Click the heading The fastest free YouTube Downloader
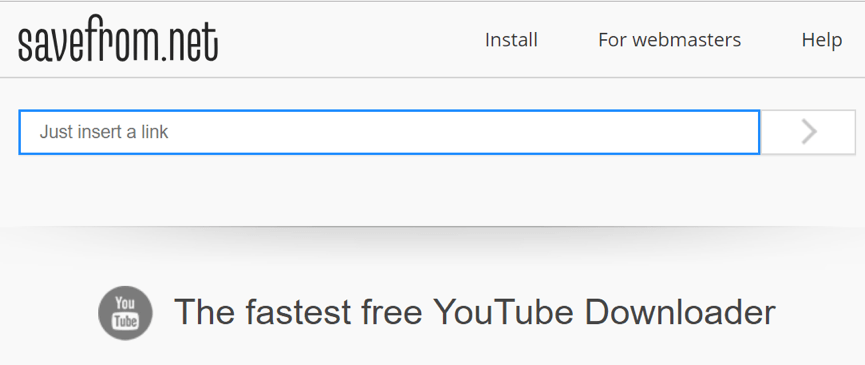Viewport: 865px width, 365px height. click(x=474, y=312)
